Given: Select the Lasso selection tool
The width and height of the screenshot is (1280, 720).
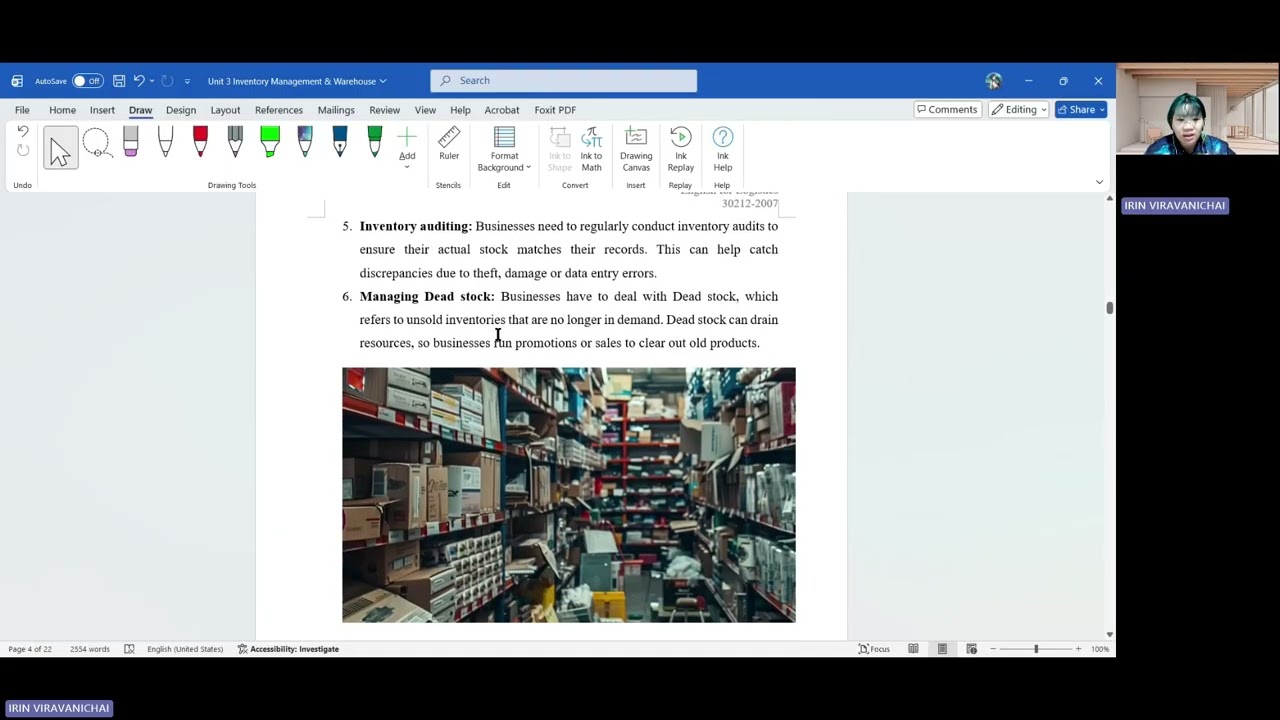Looking at the screenshot, I should pos(96,144).
